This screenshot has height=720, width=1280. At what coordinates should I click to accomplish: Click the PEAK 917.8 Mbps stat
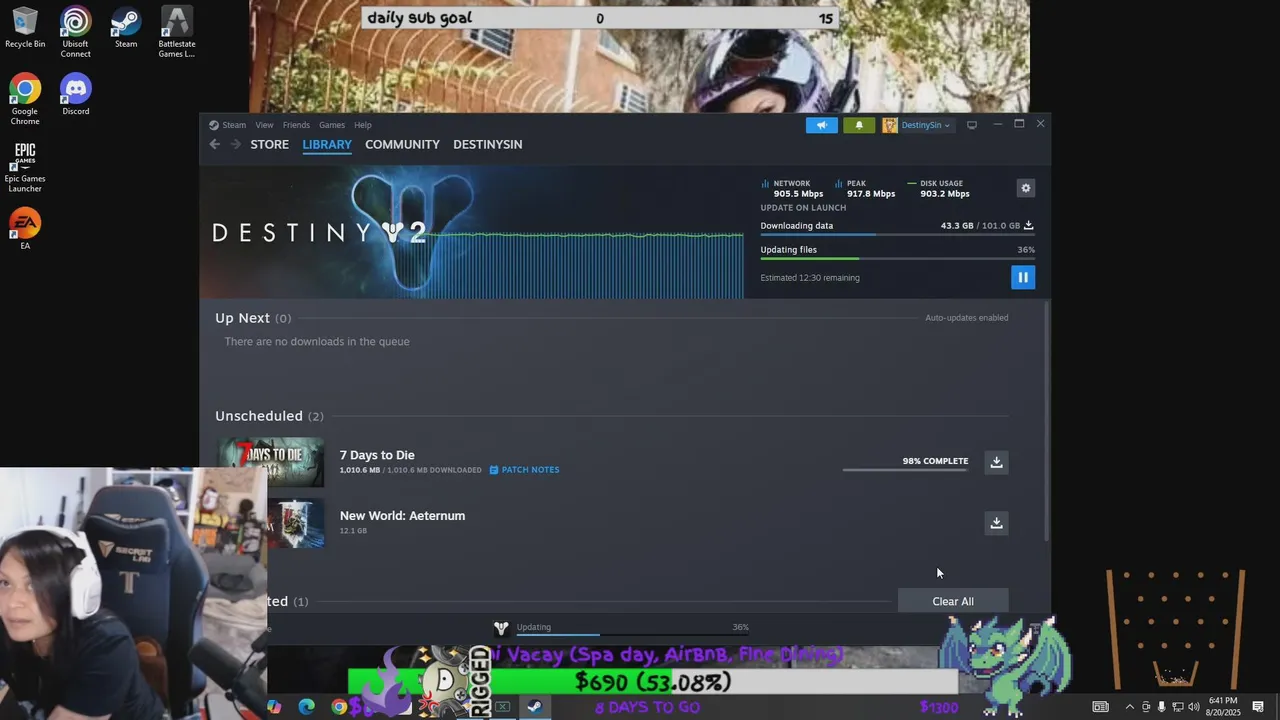(865, 189)
